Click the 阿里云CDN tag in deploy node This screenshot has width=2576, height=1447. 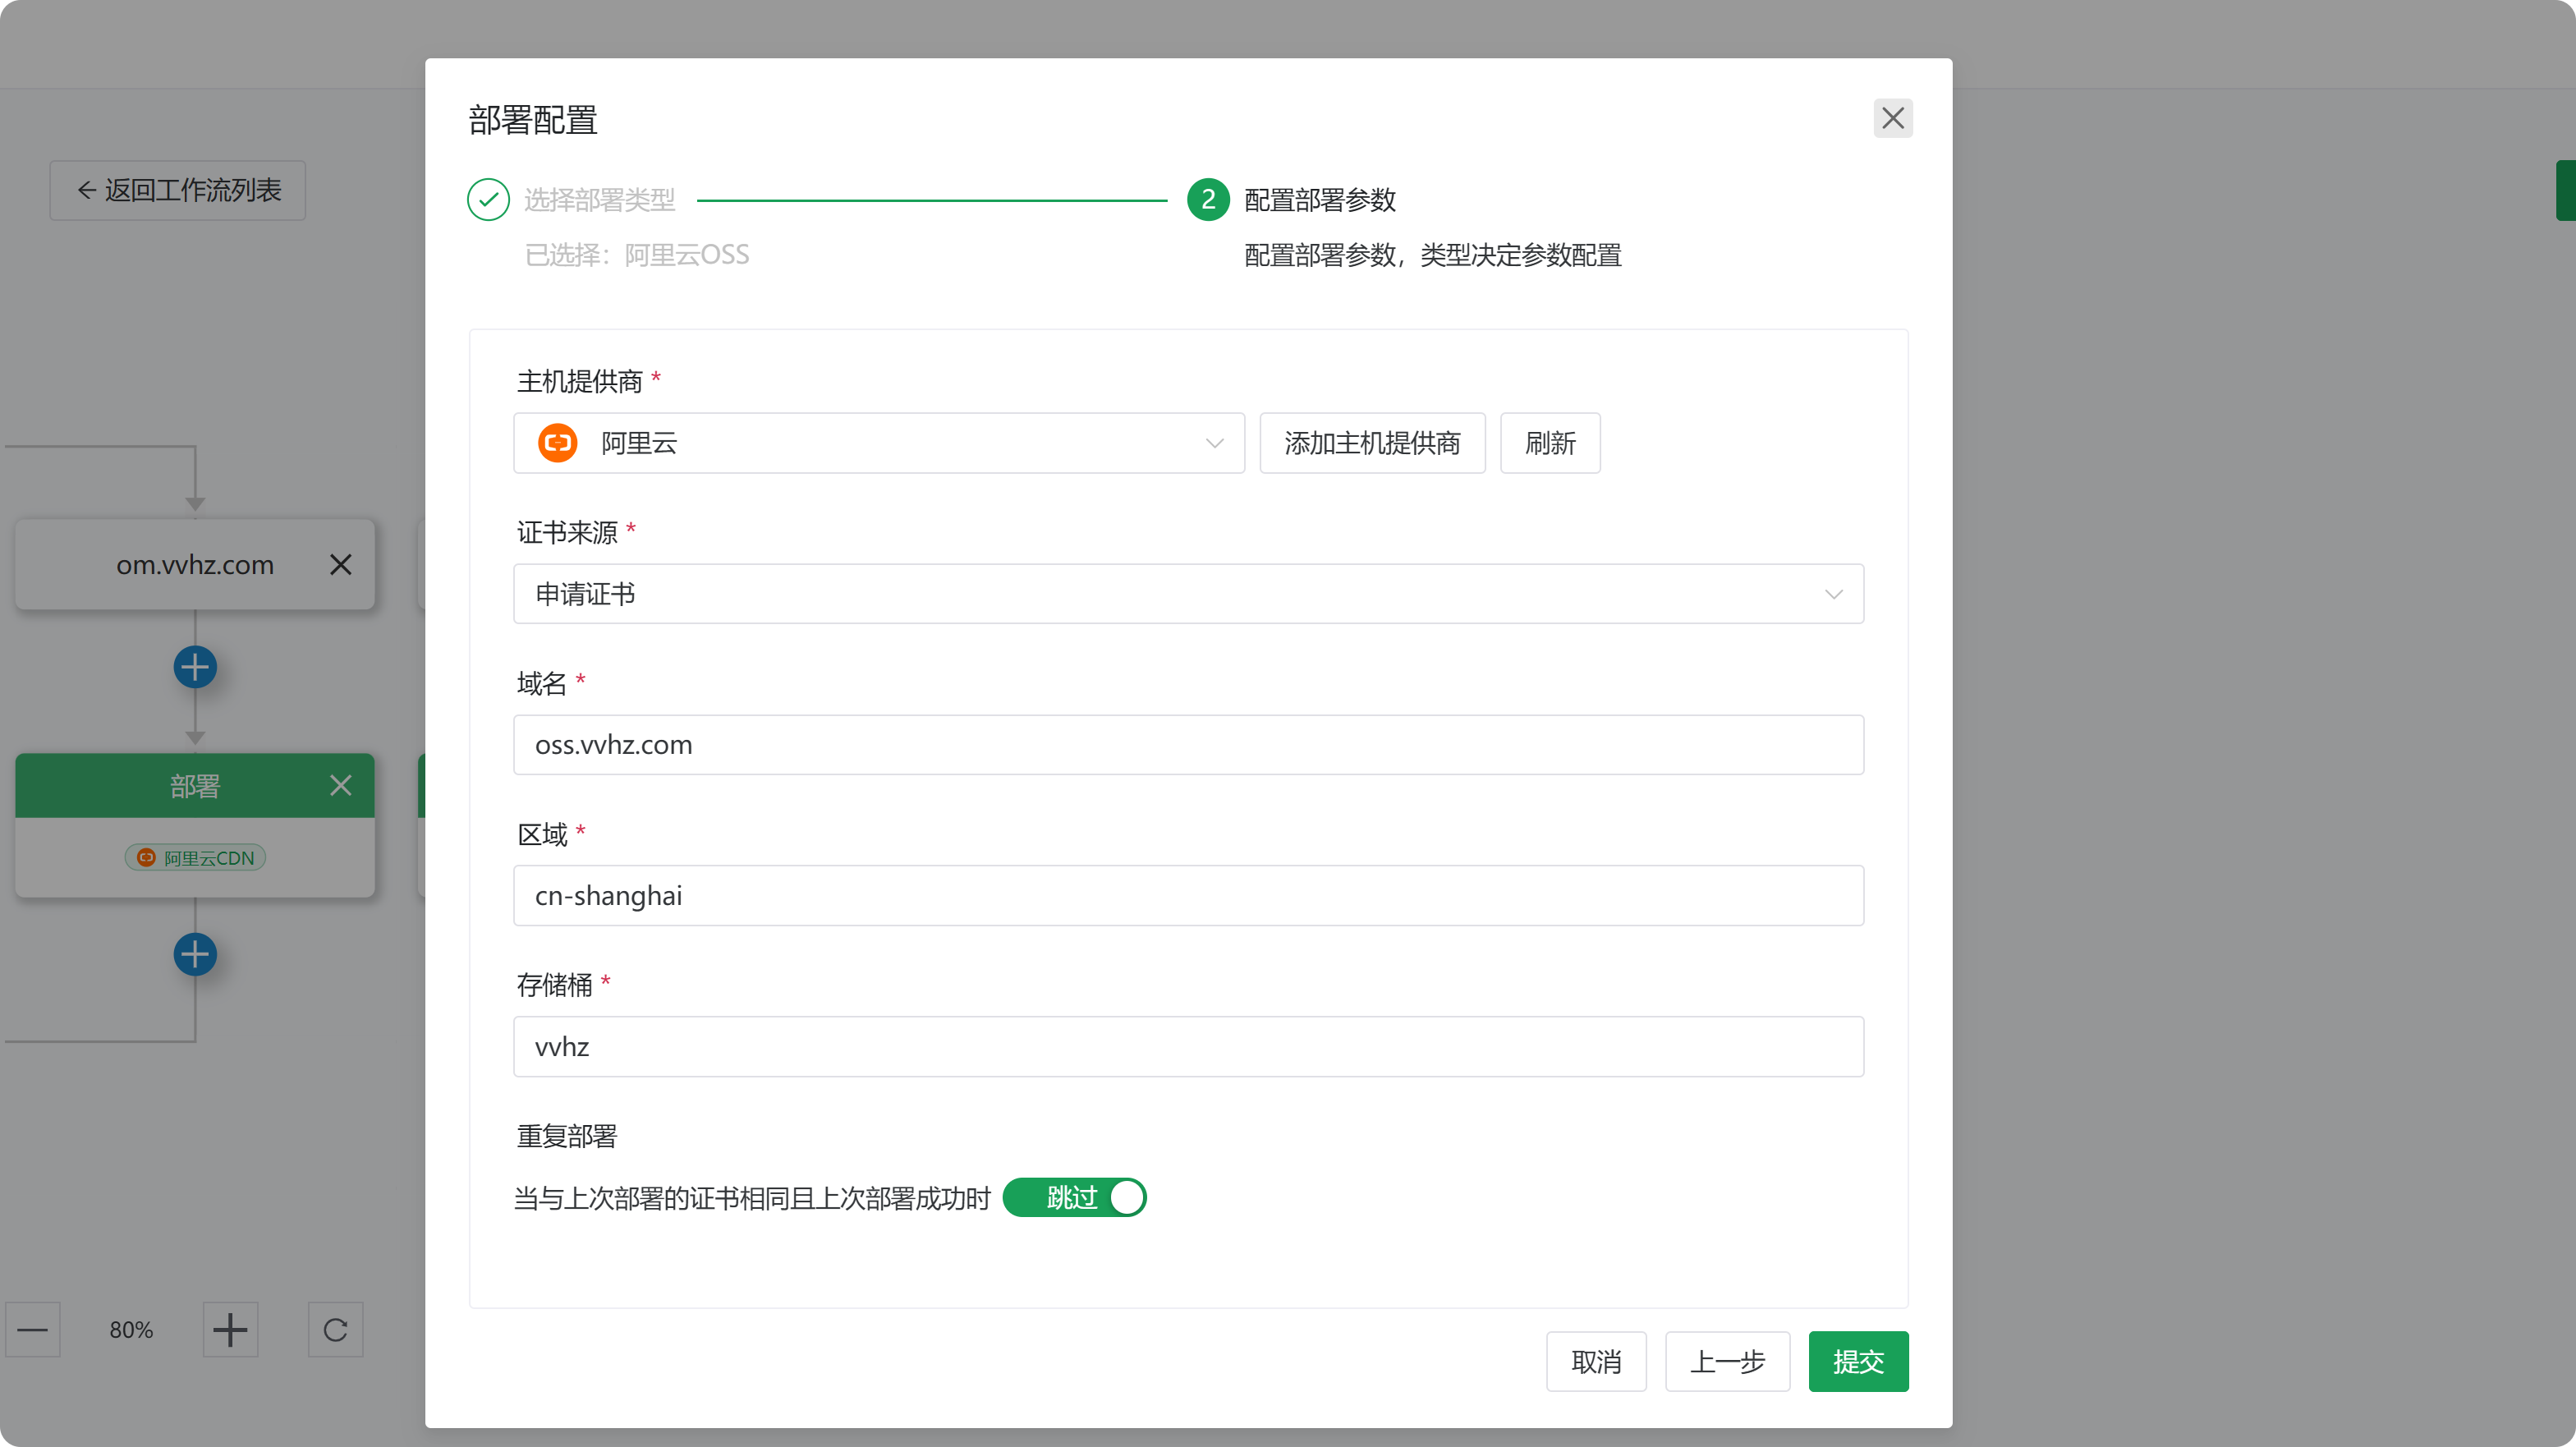(x=195, y=858)
